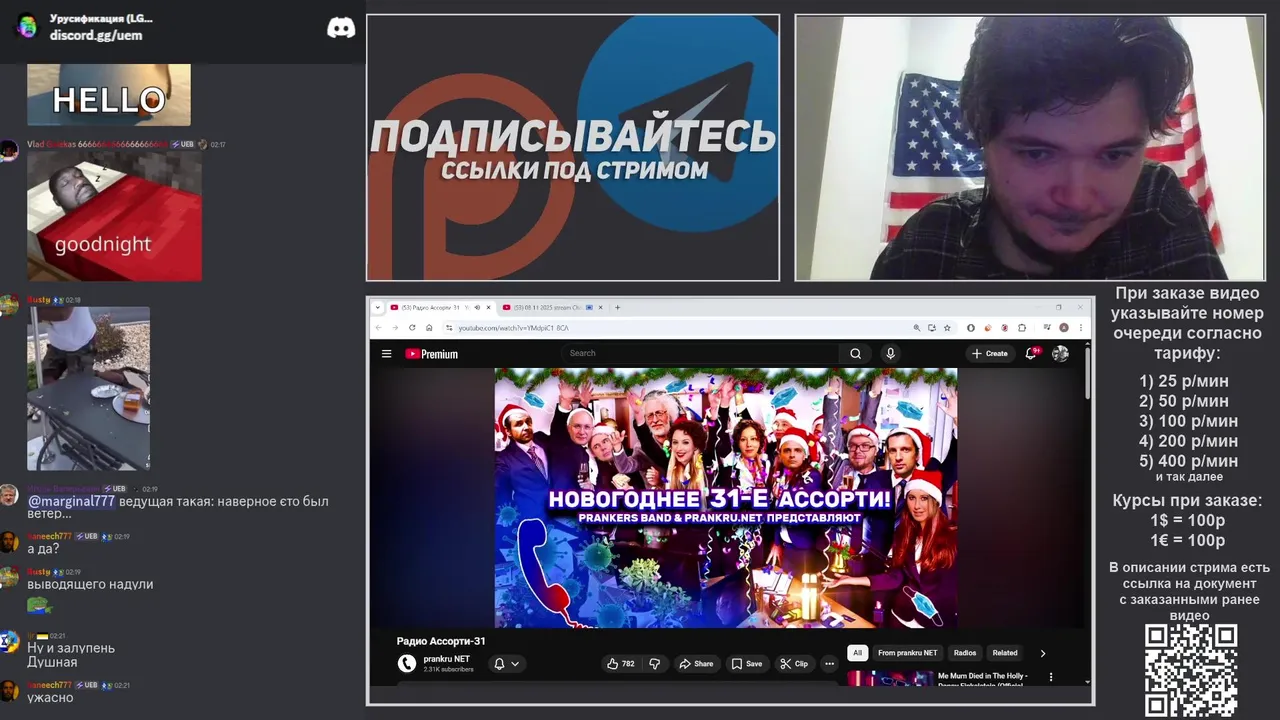Toggle notification bell for prankru NET
Viewport: 1280px width, 720px height.
point(499,663)
